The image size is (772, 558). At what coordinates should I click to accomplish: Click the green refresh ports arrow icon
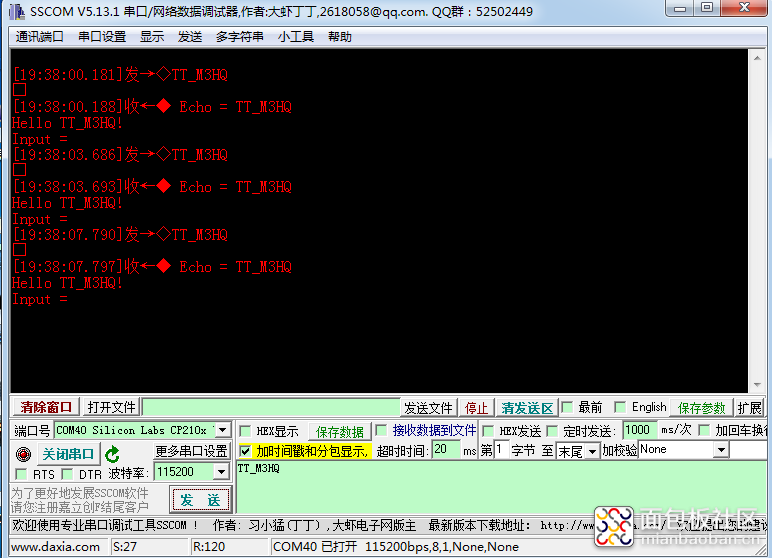(112, 454)
